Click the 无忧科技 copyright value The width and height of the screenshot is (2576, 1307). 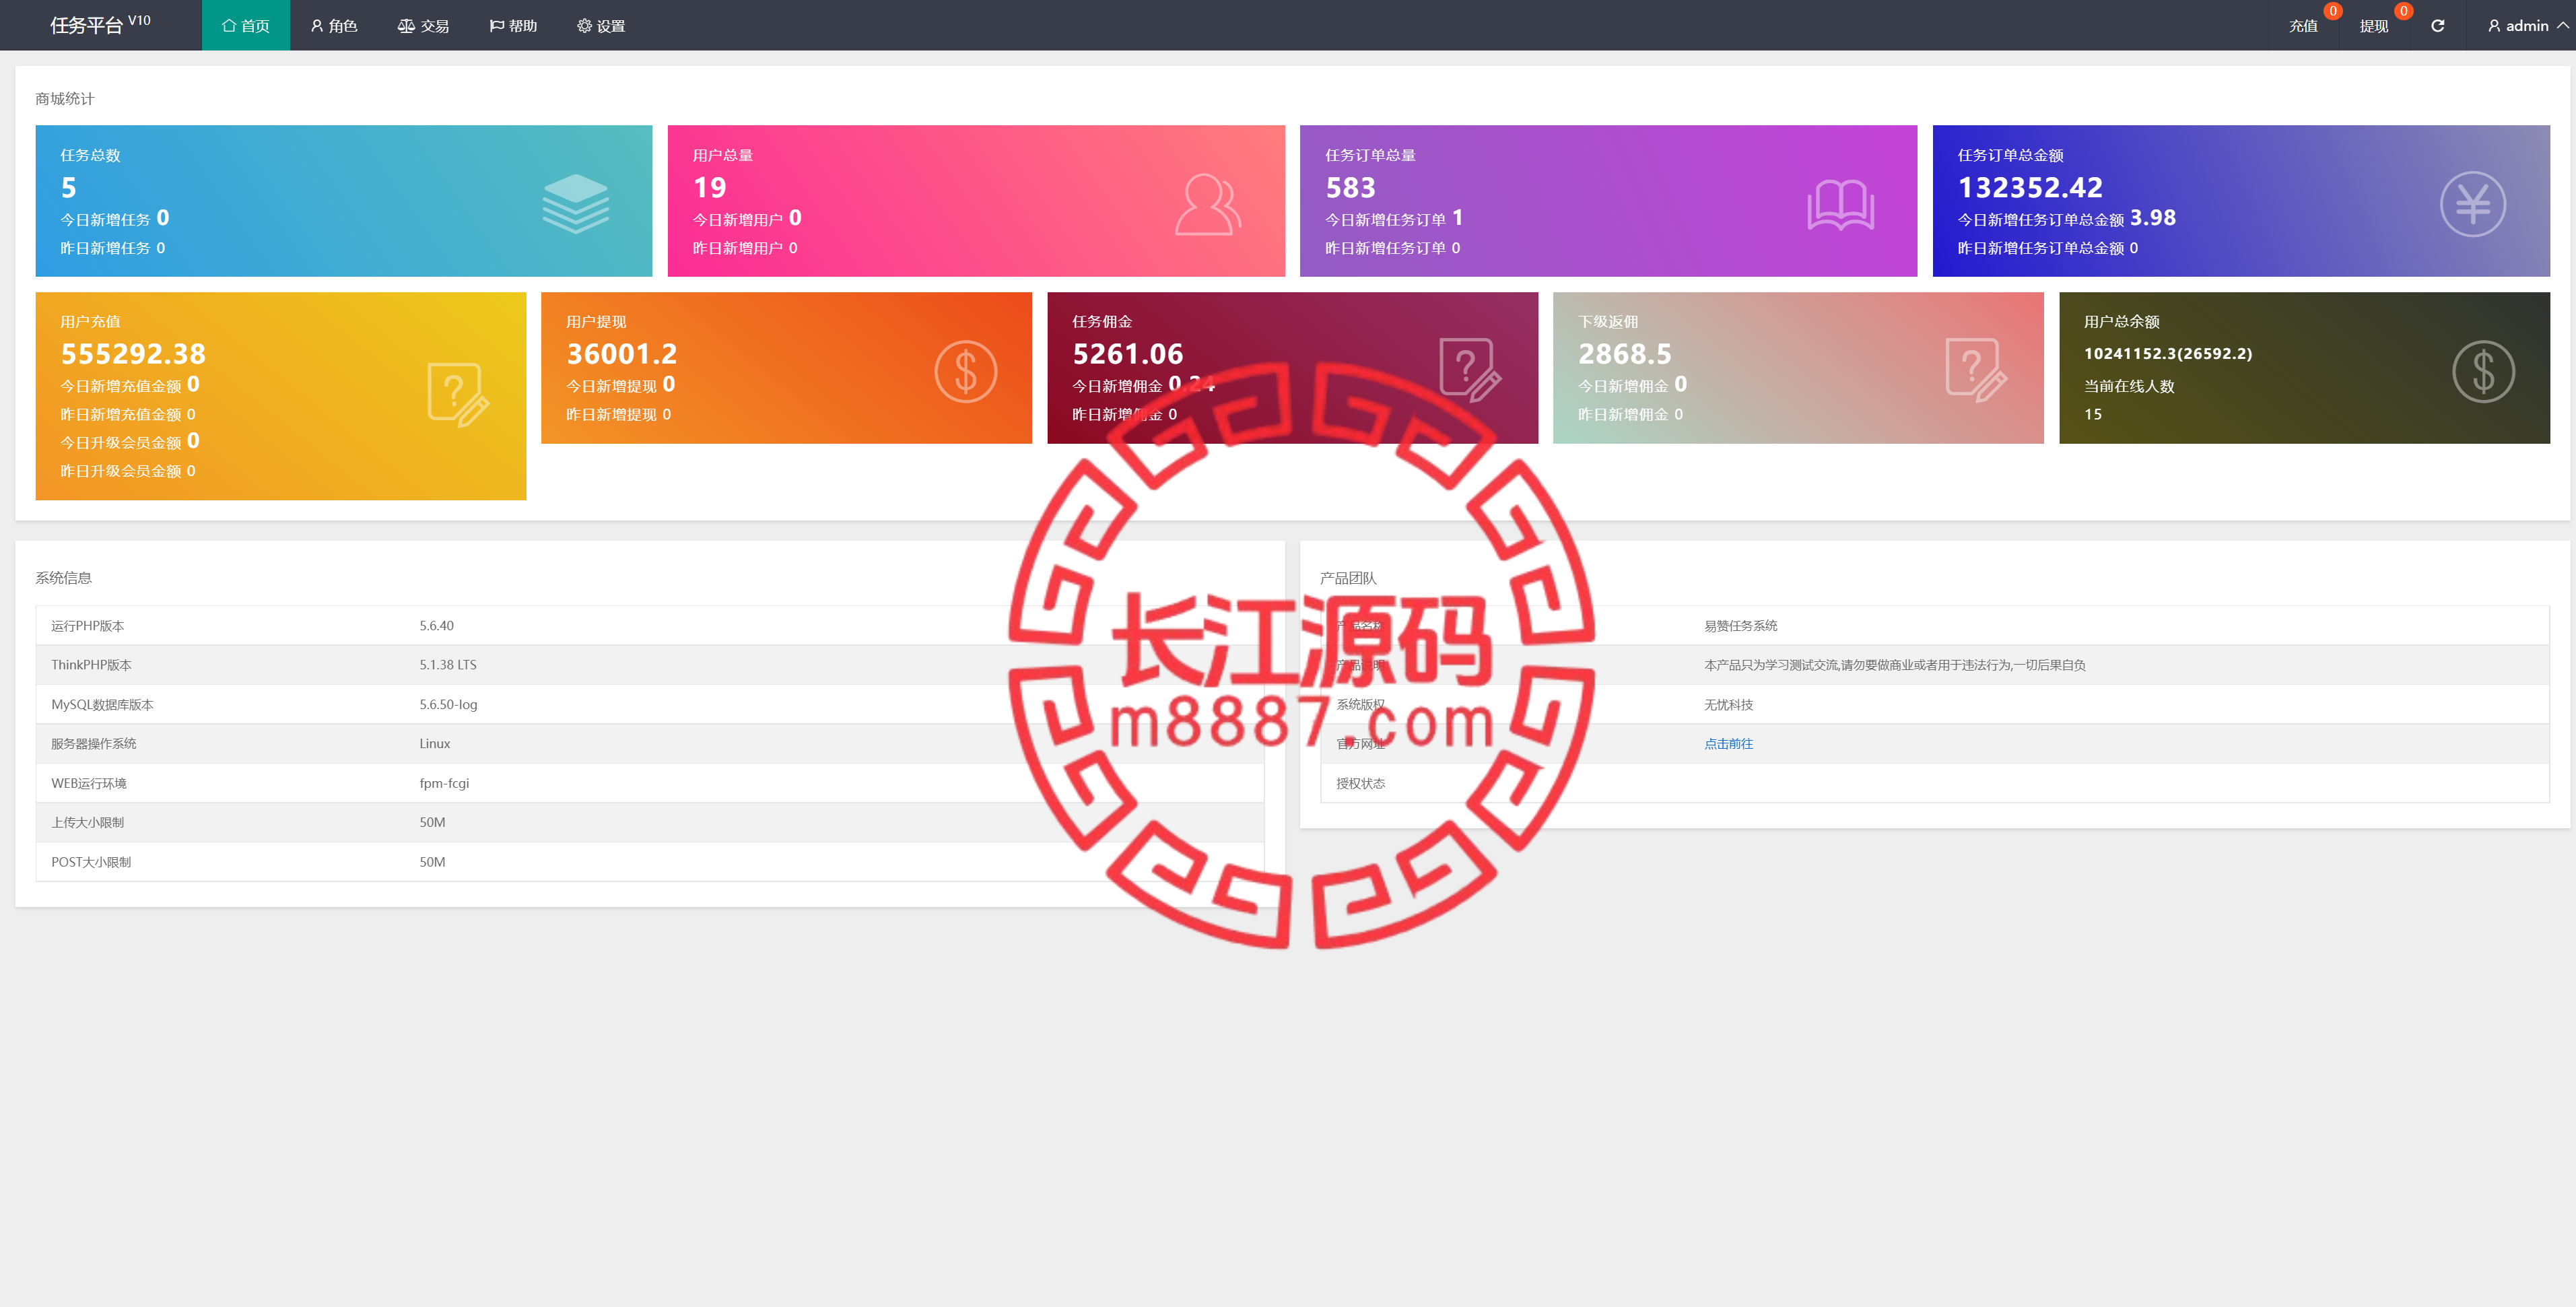tap(1728, 705)
